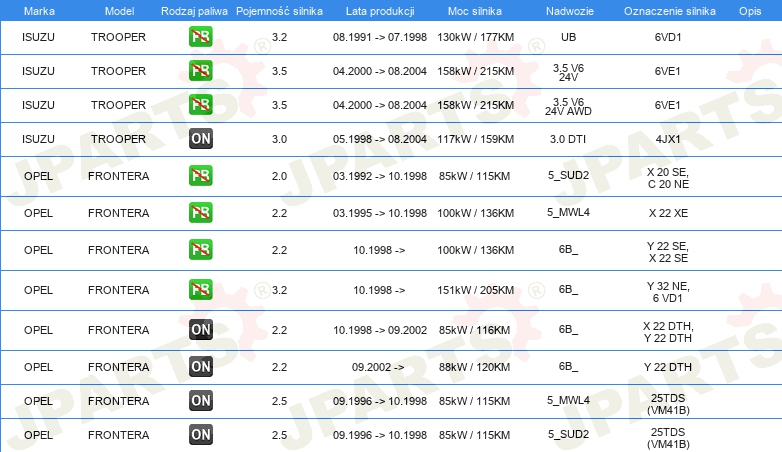
Task: Click the 'Pojemność silnika' column header
Action: (x=279, y=11)
